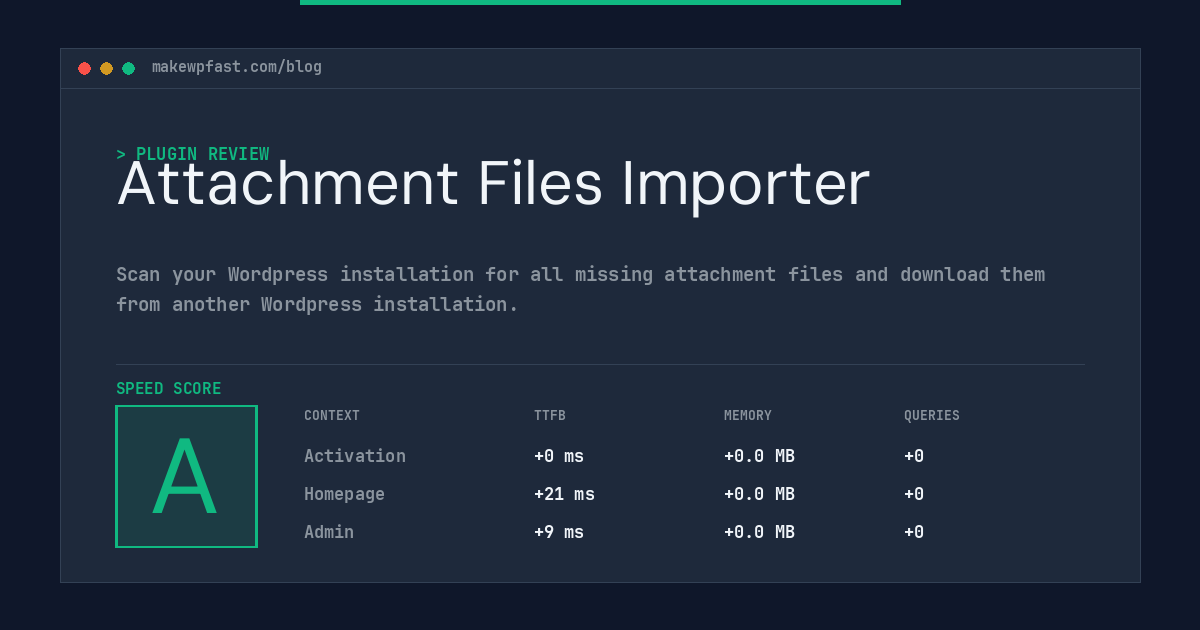Click the SPEED SCORE label
This screenshot has height=630, width=1200.
[169, 388]
